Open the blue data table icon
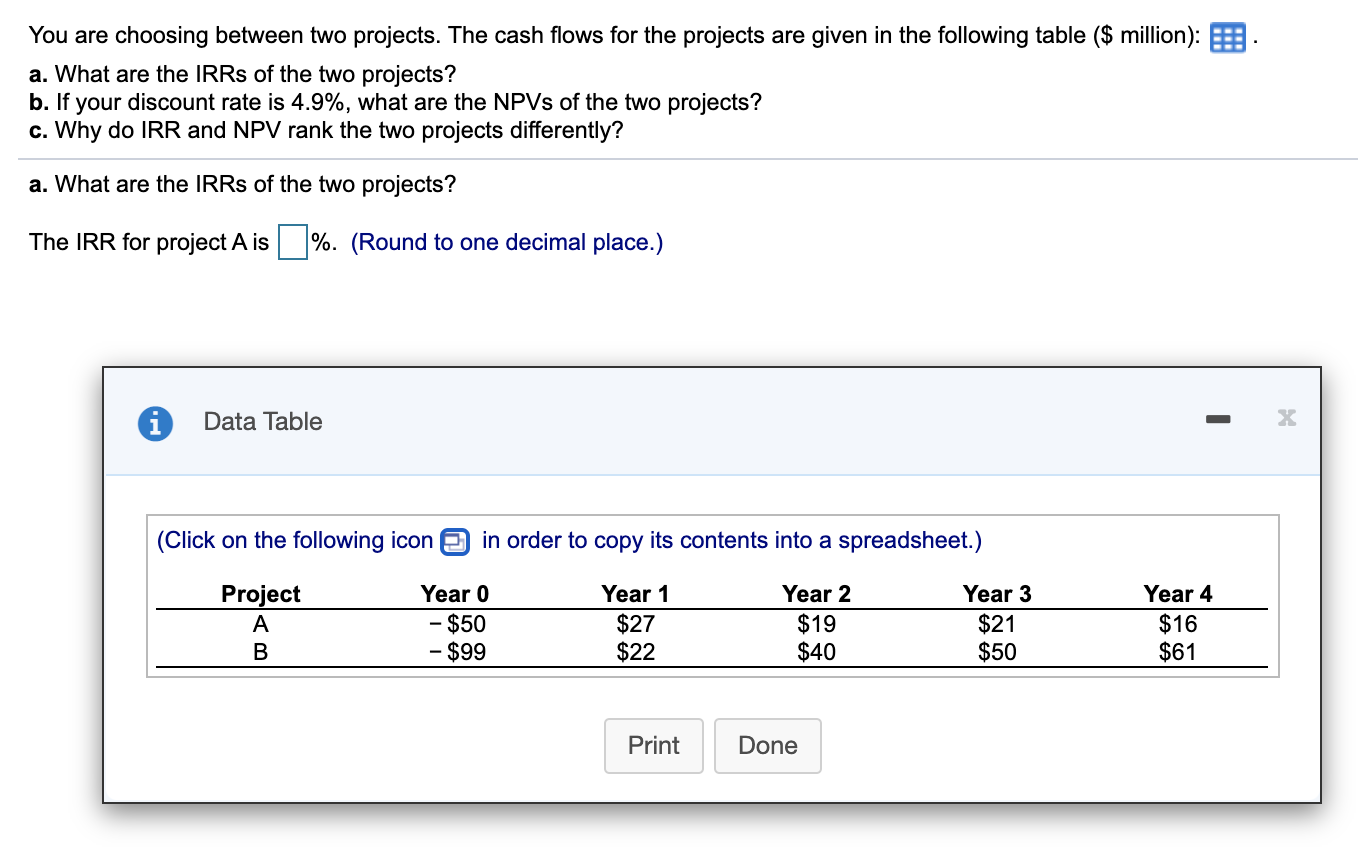The width and height of the screenshot is (1358, 865). (1227, 34)
